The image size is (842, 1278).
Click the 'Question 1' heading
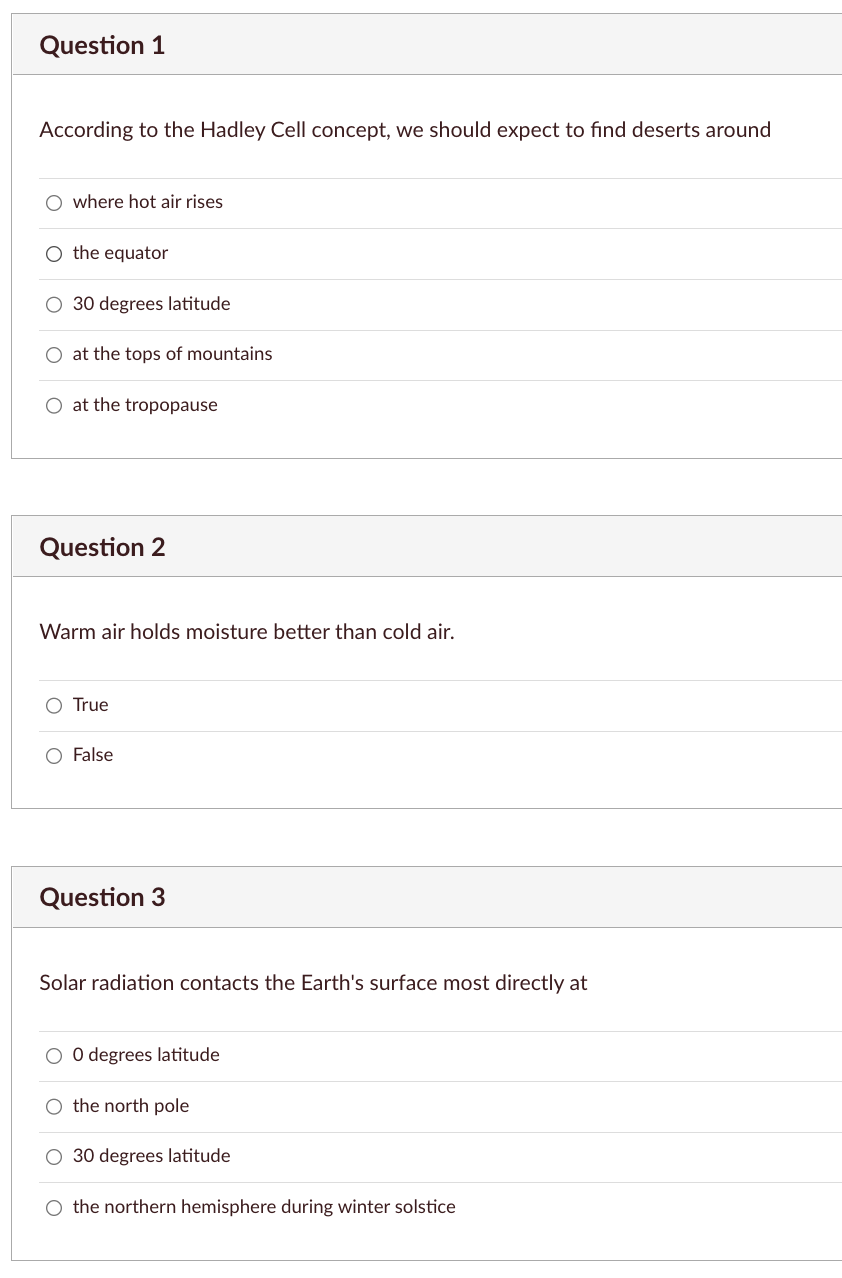tap(102, 46)
